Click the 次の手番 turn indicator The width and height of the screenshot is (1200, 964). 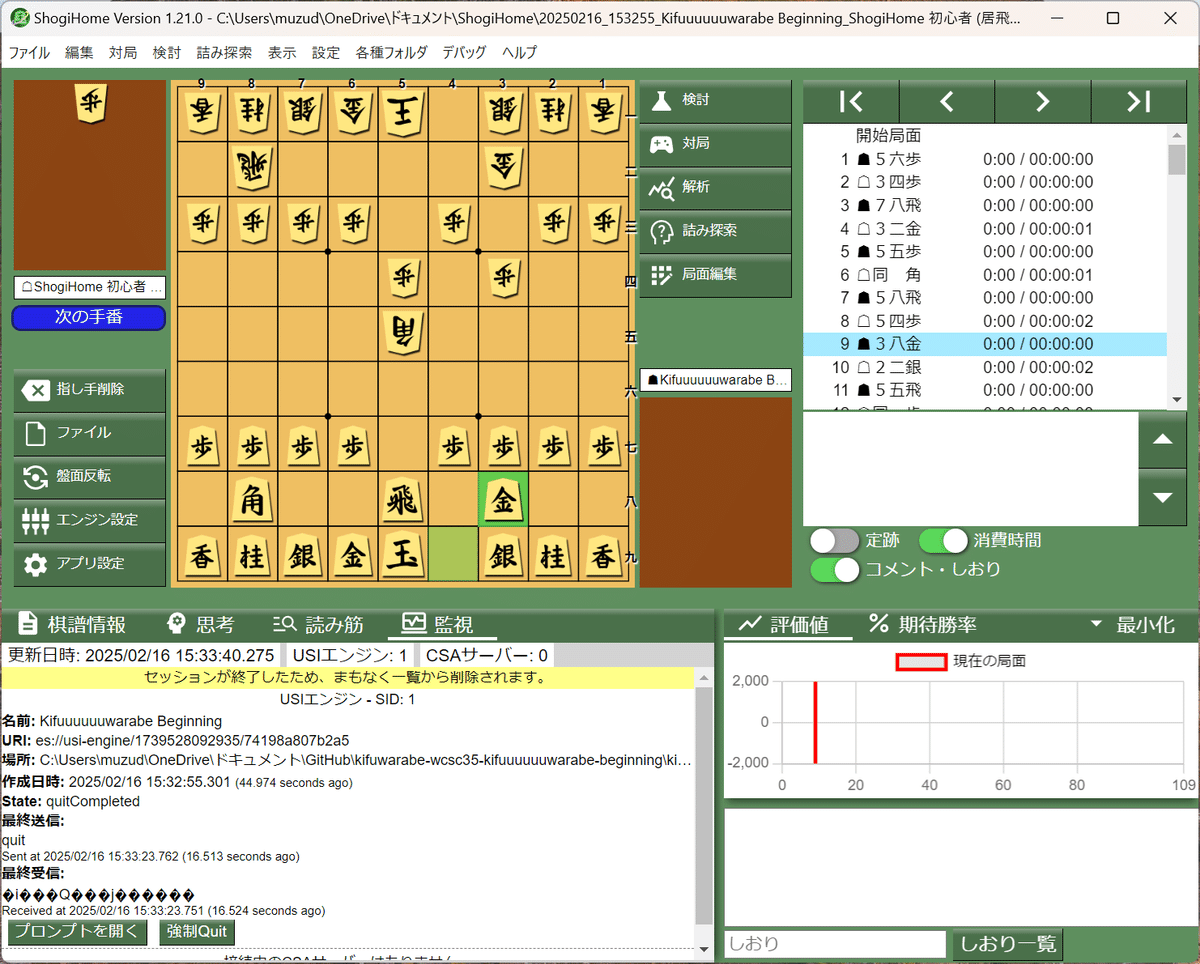[89, 318]
